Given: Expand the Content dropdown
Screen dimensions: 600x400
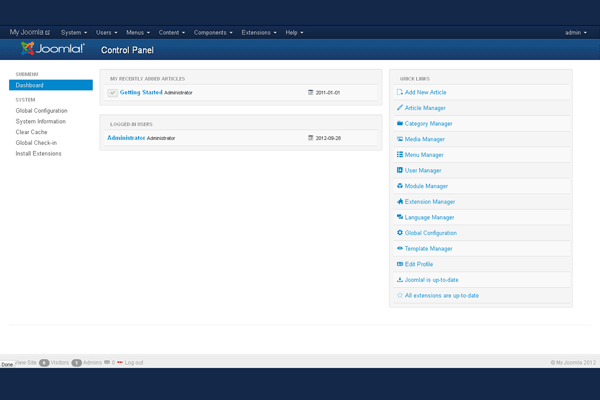Looking at the screenshot, I should pos(172,33).
